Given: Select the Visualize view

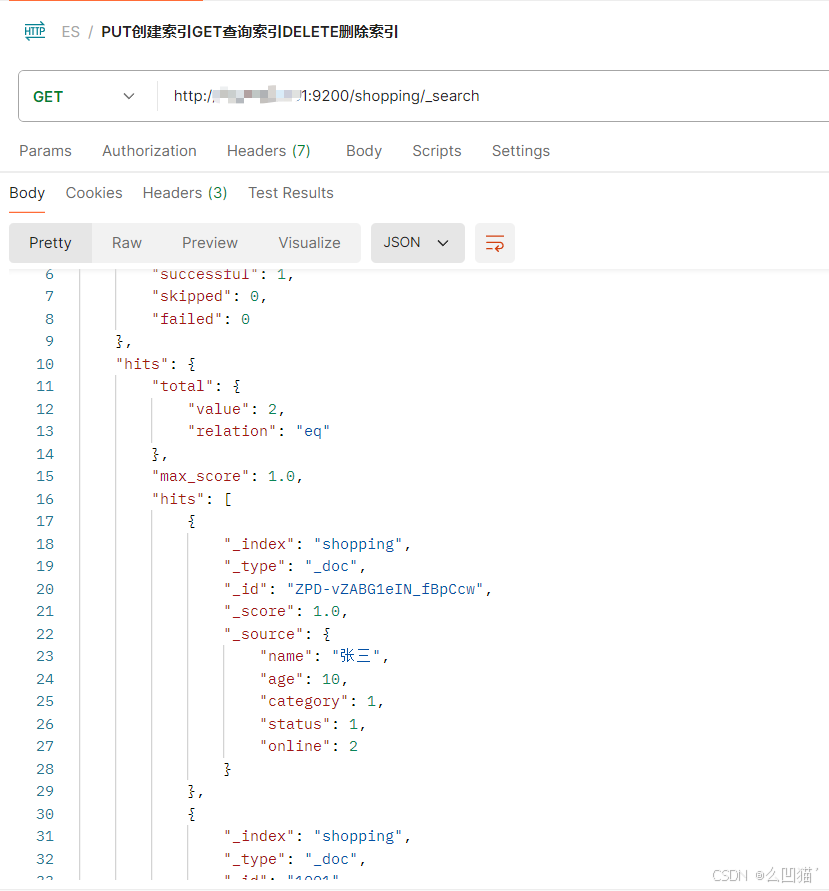Looking at the screenshot, I should (309, 243).
